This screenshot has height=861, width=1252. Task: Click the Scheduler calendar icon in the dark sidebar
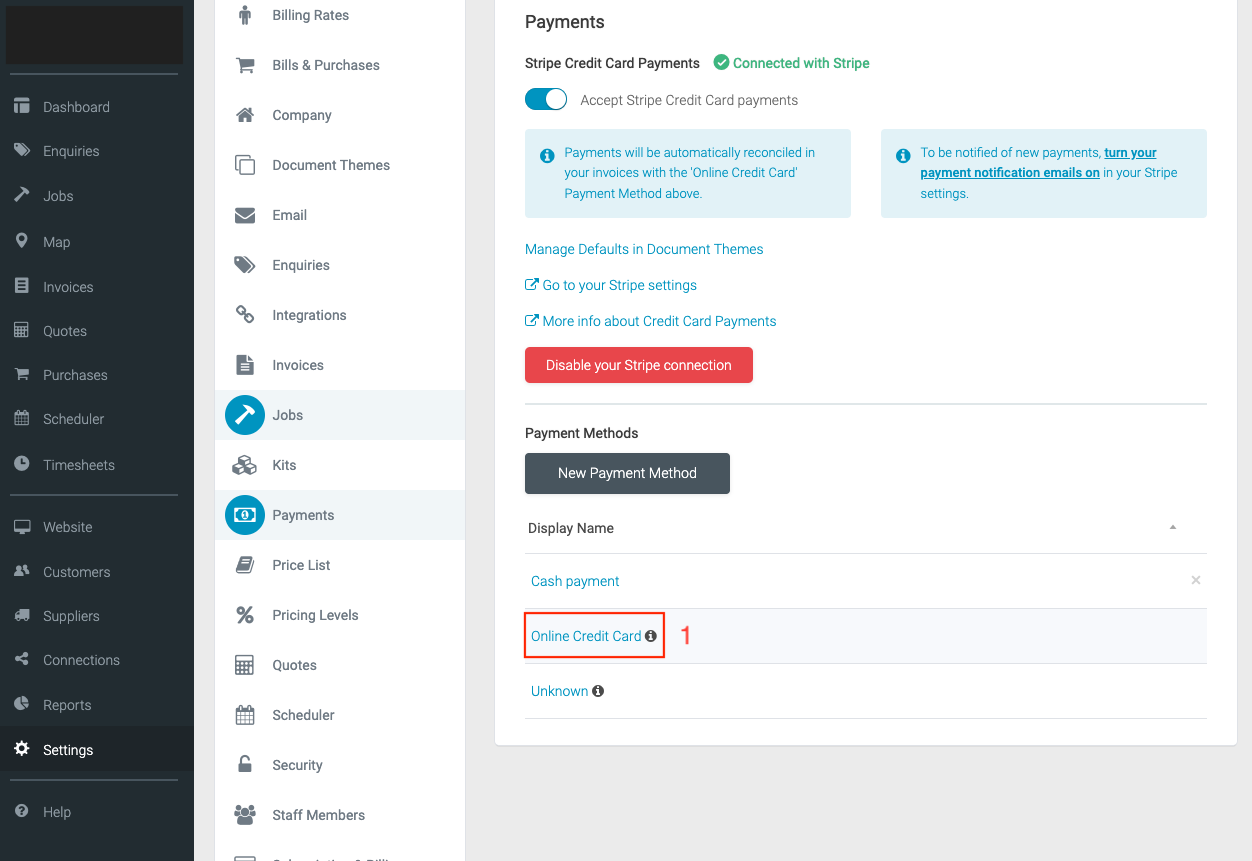(22, 418)
